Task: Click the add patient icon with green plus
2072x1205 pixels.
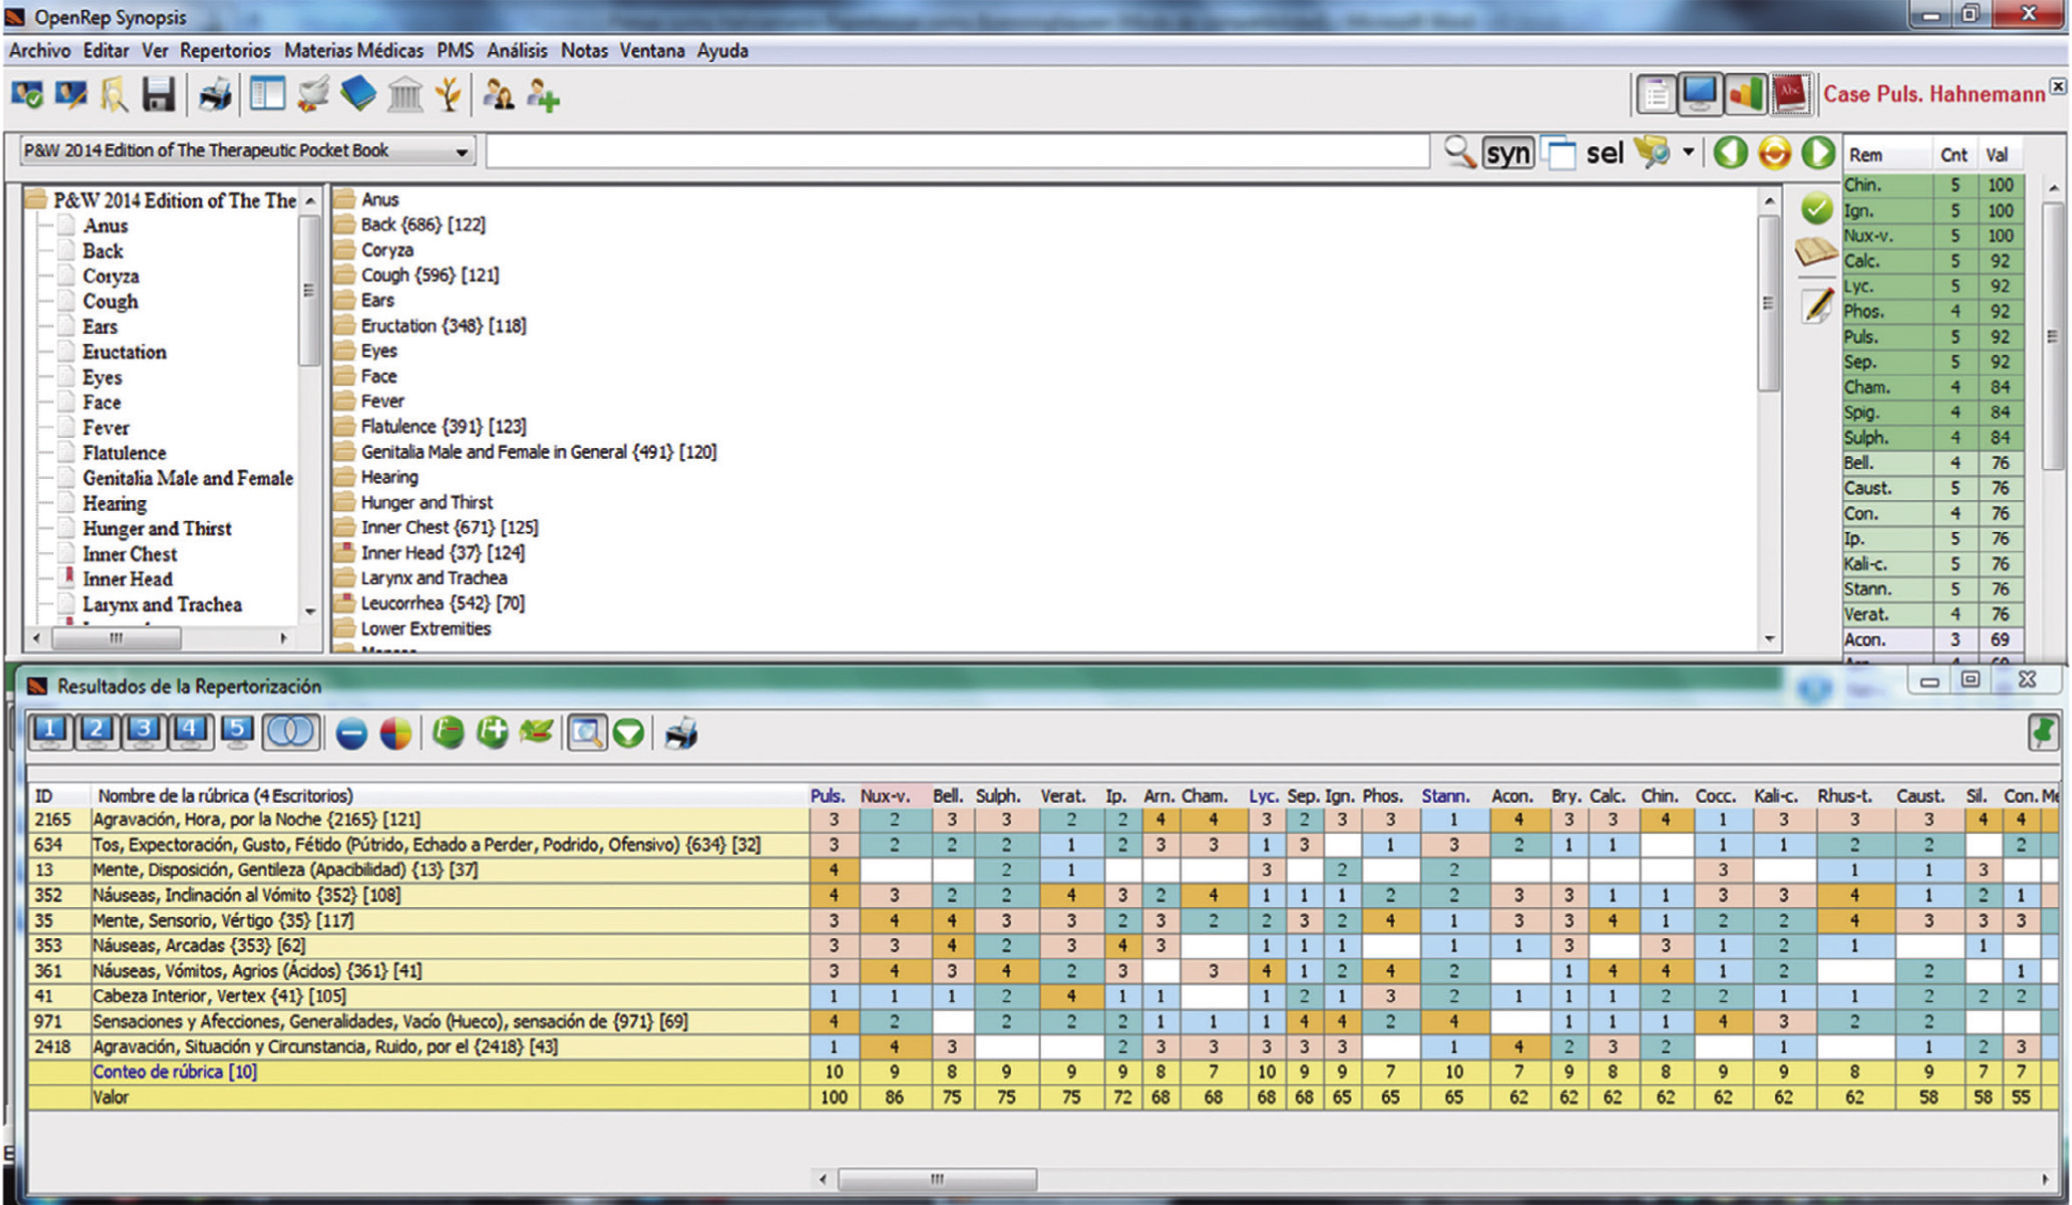Action: tap(543, 96)
